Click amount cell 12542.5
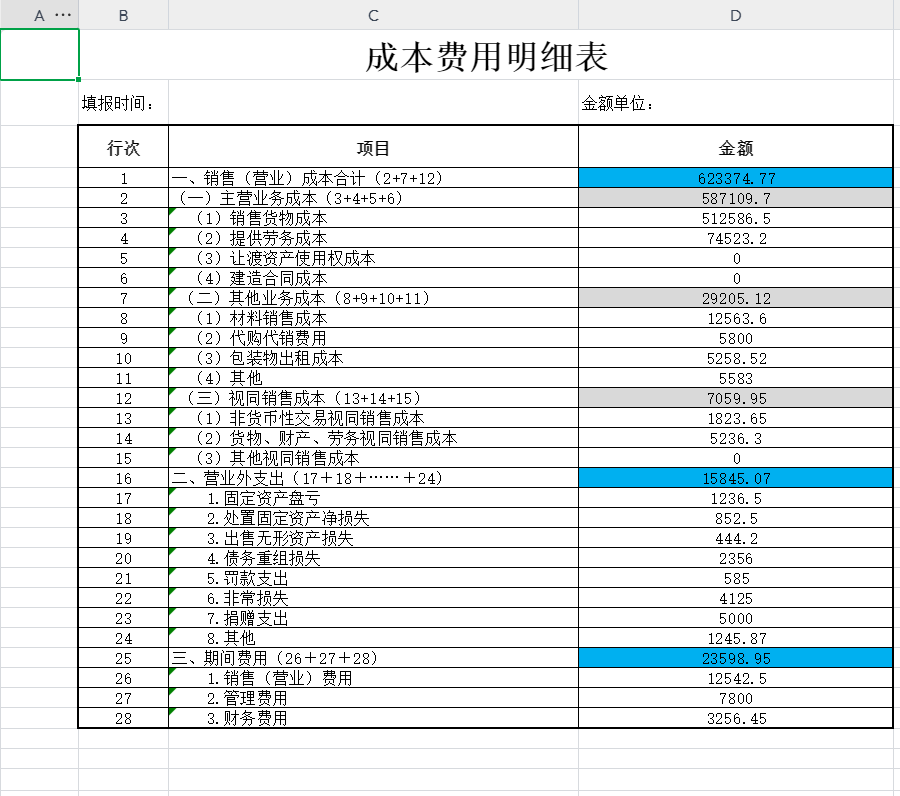The height and width of the screenshot is (796, 900). 736,678
